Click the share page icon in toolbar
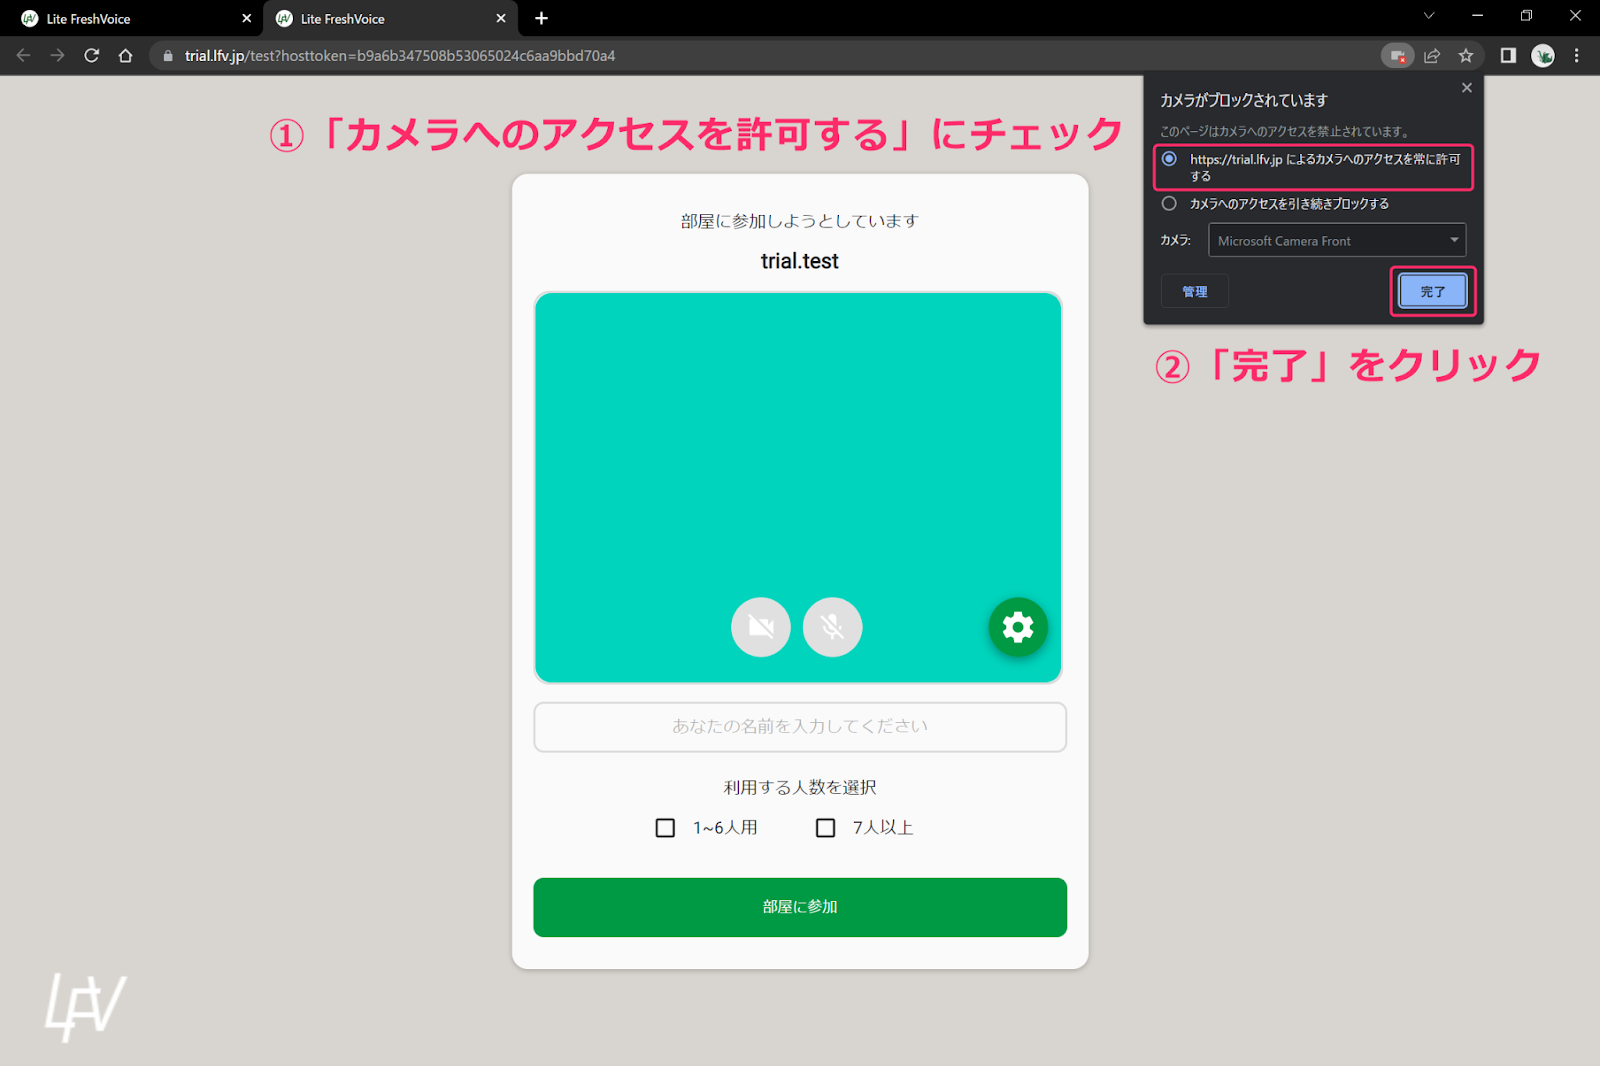This screenshot has width=1600, height=1066. pos(1432,56)
